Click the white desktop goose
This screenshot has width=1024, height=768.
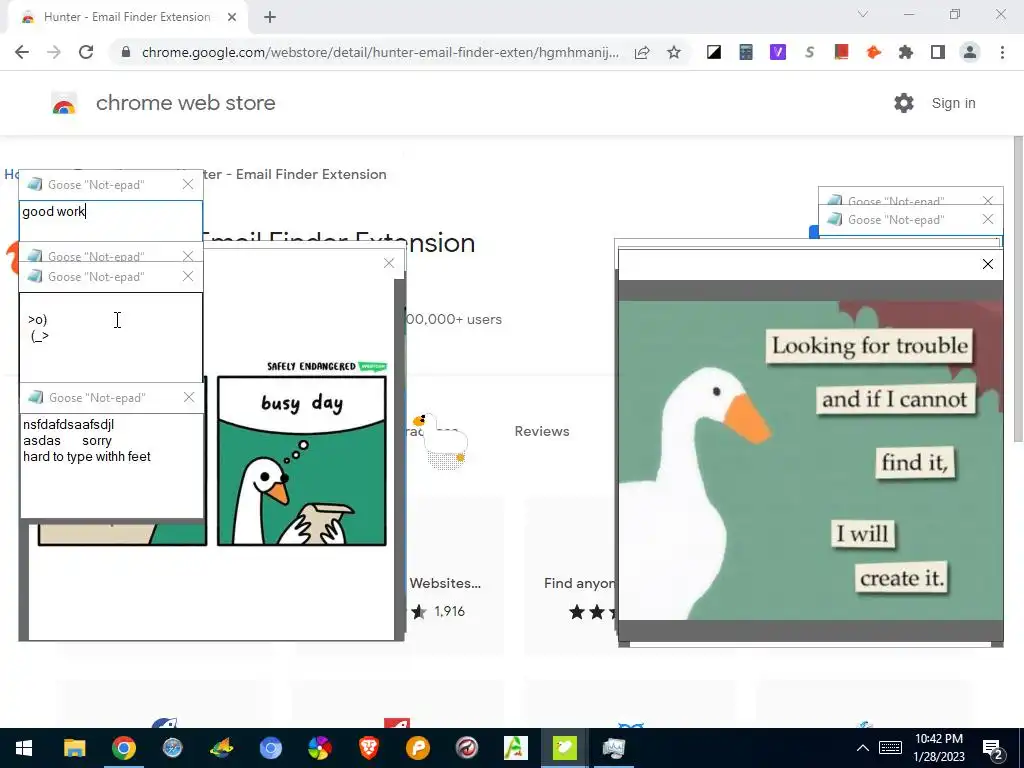pos(441,441)
